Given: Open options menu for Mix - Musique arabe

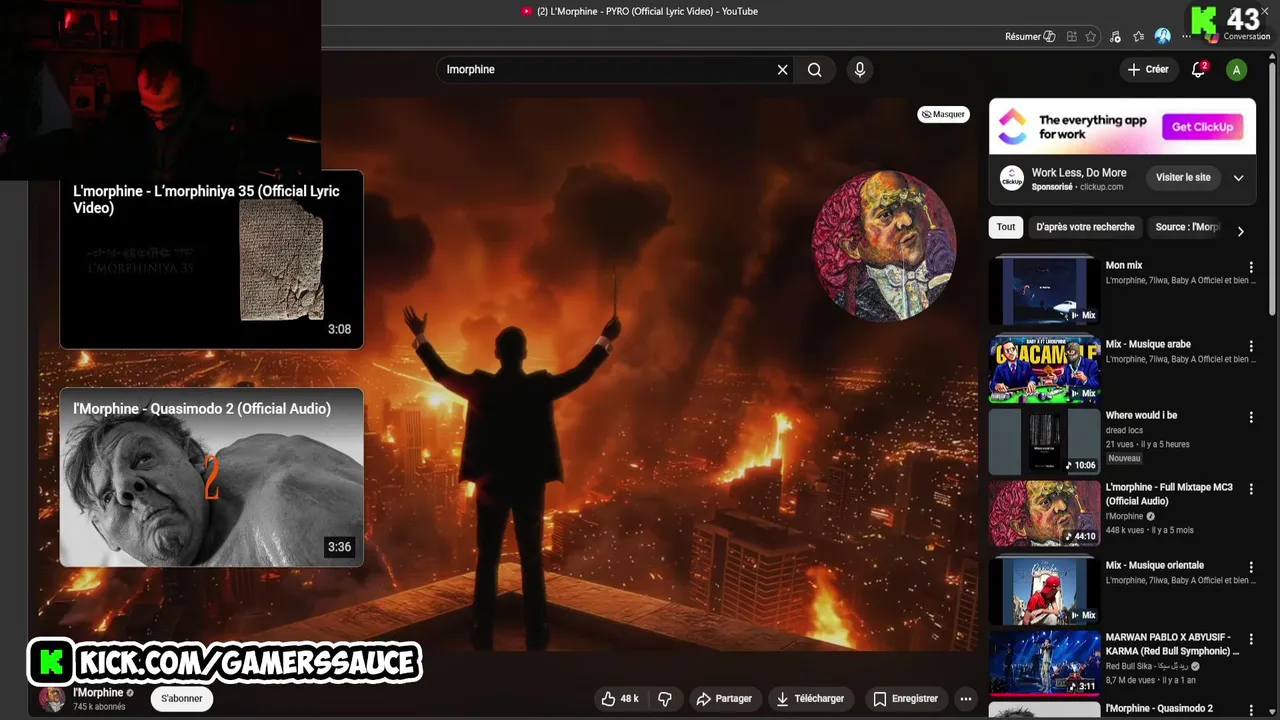Looking at the screenshot, I should (x=1250, y=347).
